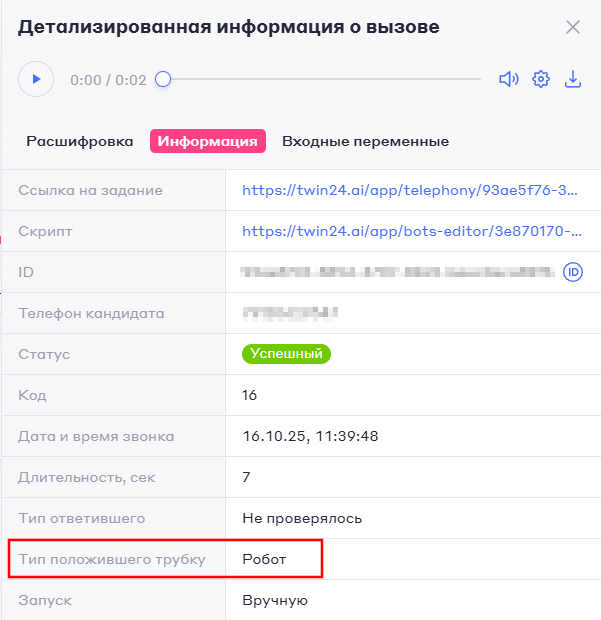Click the audio time 0:00 / 0:02
601x620 pixels.
click(108, 80)
